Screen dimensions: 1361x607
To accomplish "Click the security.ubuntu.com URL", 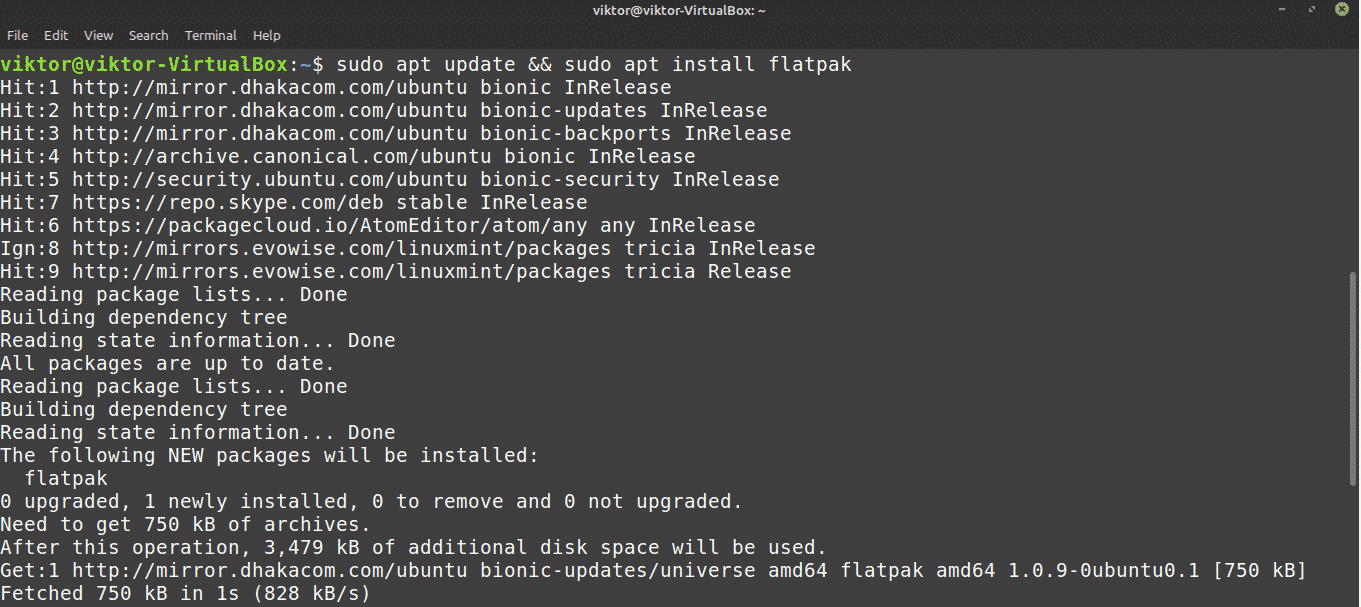I will (270, 180).
